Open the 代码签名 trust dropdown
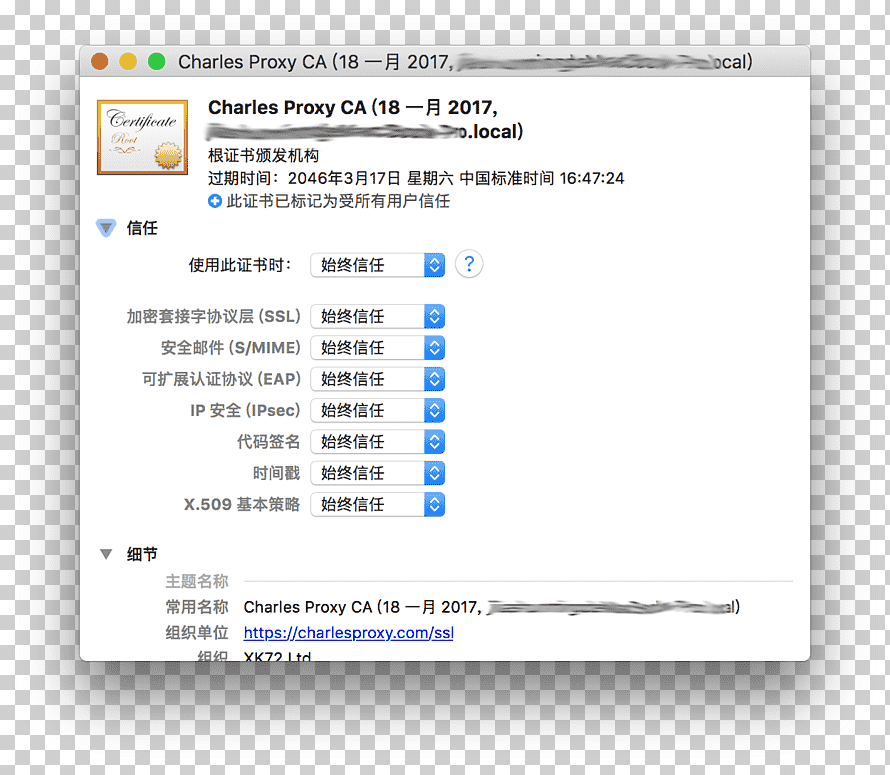 tap(377, 442)
